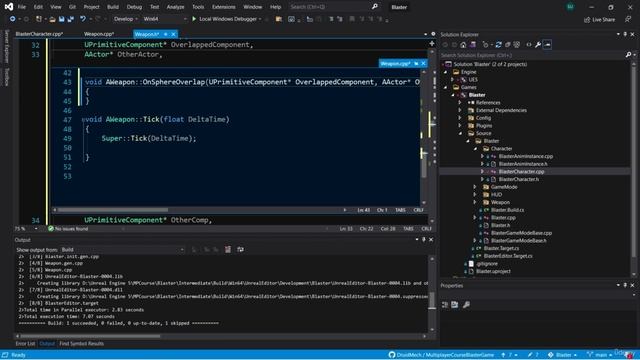Open the Debug menu
Screen dimensions: 640x360
click(134, 7)
